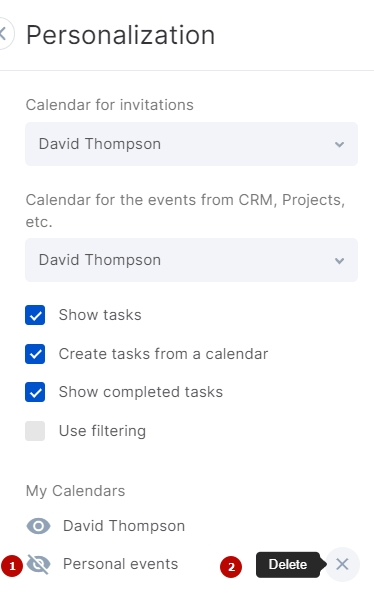Click the black Delete tooltip label
Screen dimensions: 374x614
[x=288, y=565]
